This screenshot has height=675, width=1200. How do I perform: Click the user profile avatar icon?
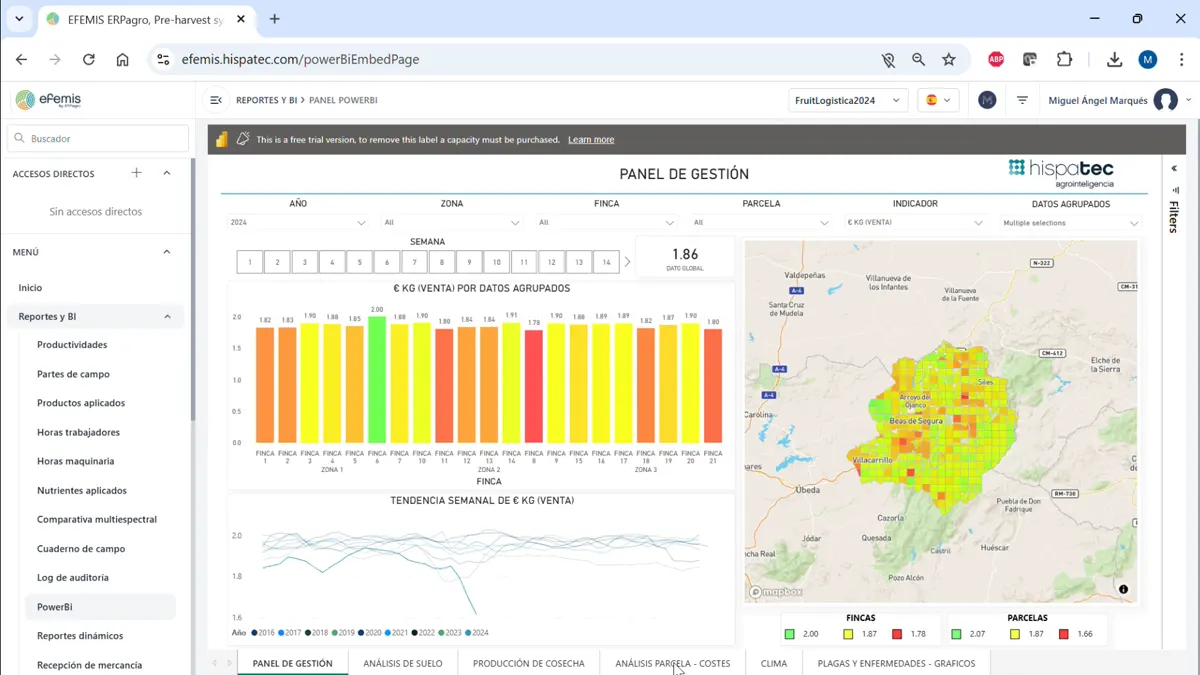[x=1165, y=100]
